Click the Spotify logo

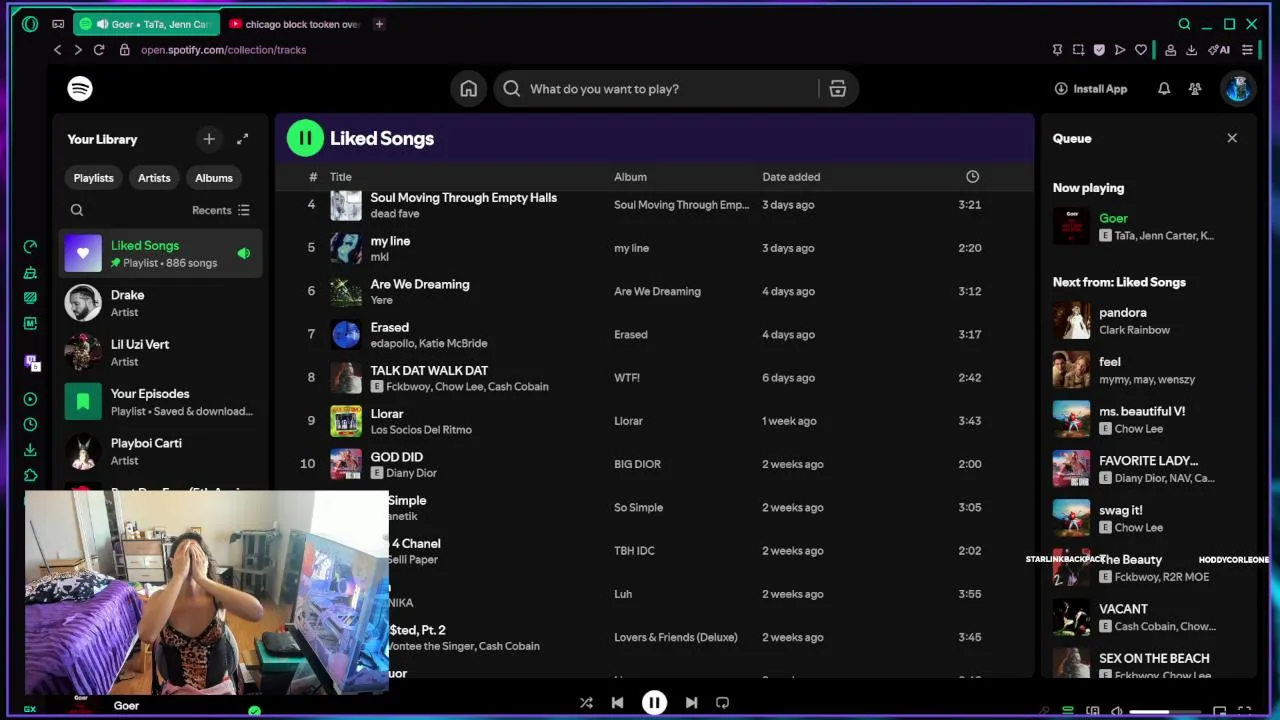[x=80, y=88]
